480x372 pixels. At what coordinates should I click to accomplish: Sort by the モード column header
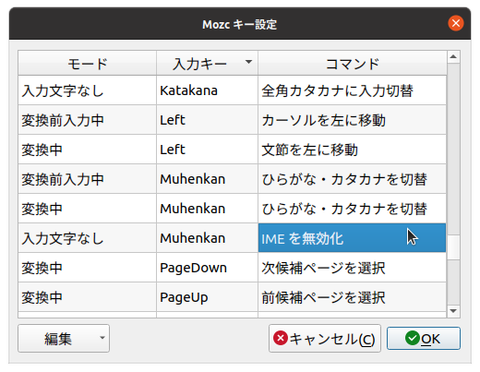(x=87, y=63)
